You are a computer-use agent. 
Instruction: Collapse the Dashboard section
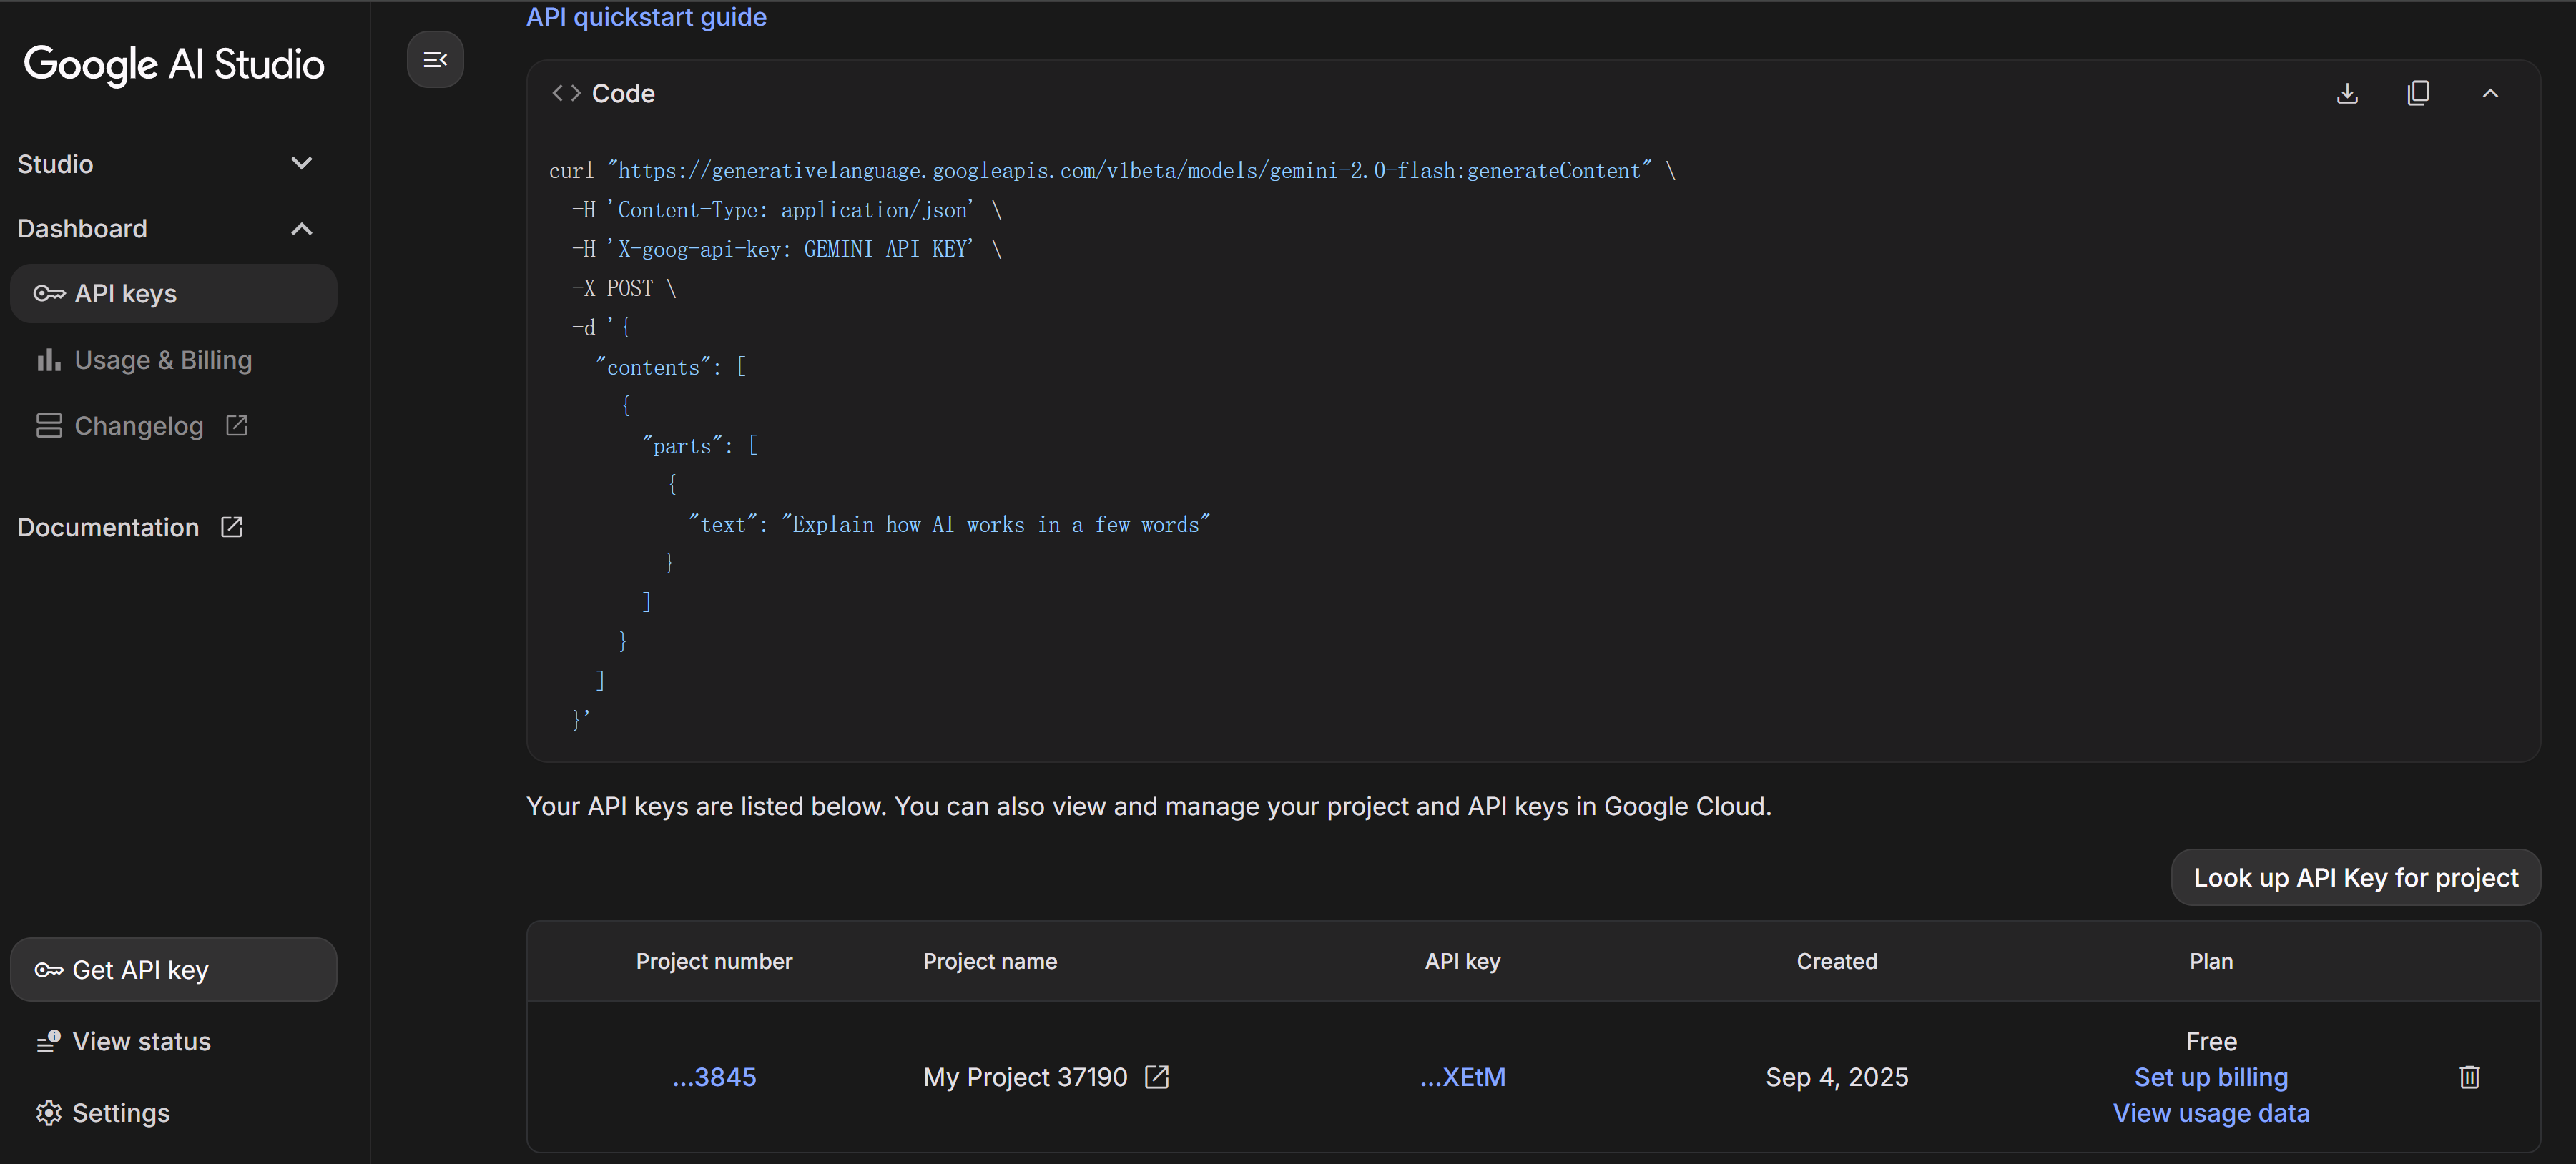[166, 229]
